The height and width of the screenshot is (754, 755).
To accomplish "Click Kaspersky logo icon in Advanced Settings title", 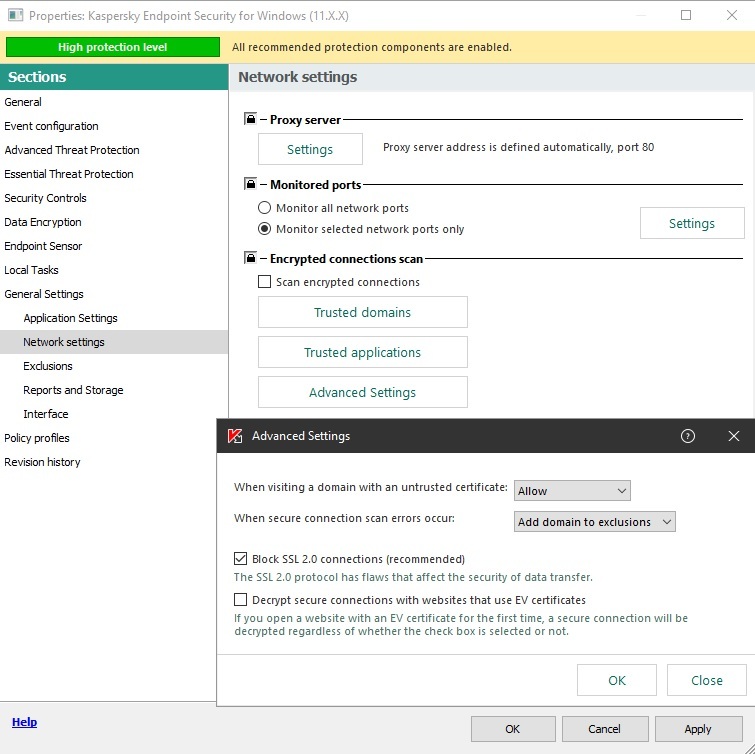I will (x=235, y=436).
